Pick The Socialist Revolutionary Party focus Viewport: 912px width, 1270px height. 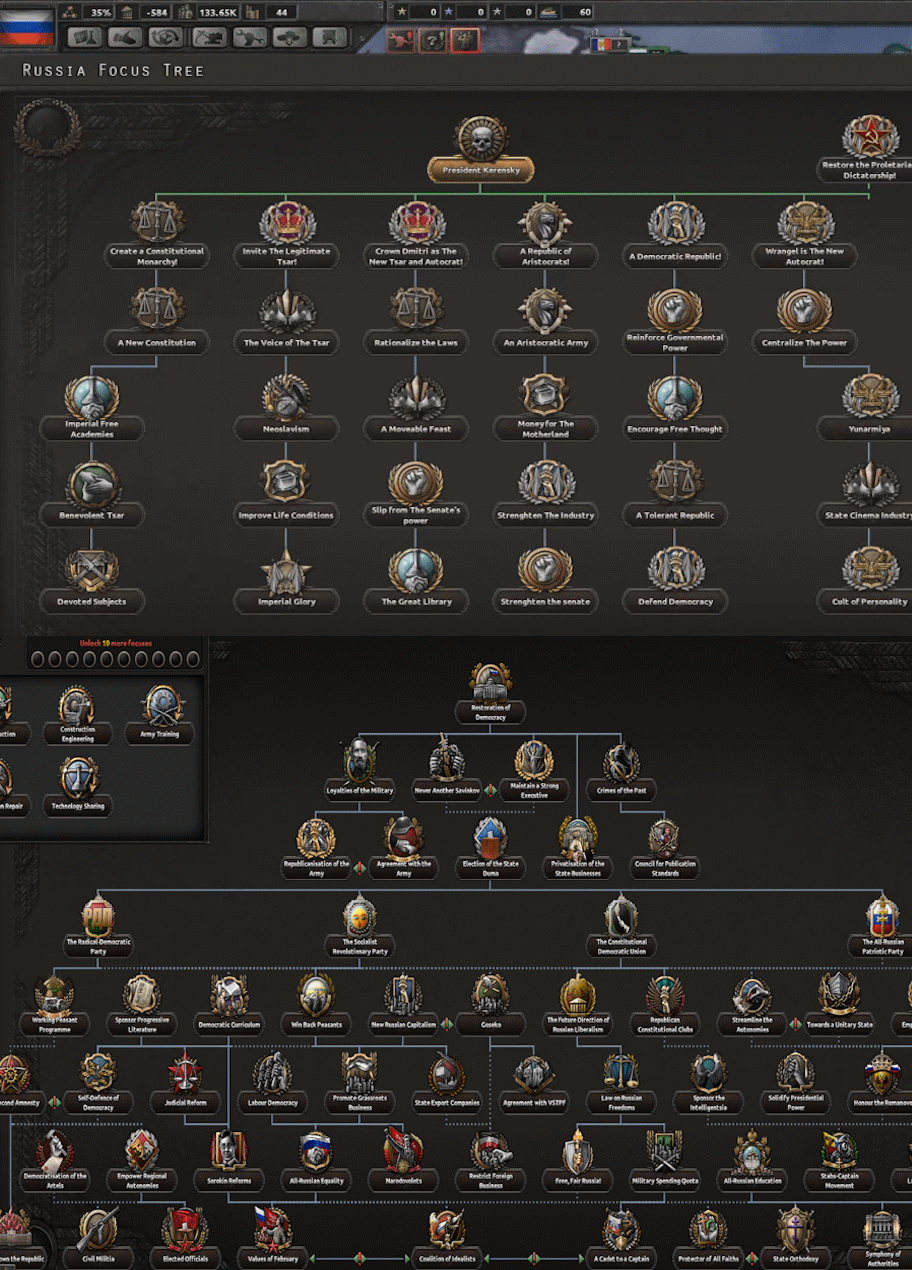pos(359,925)
